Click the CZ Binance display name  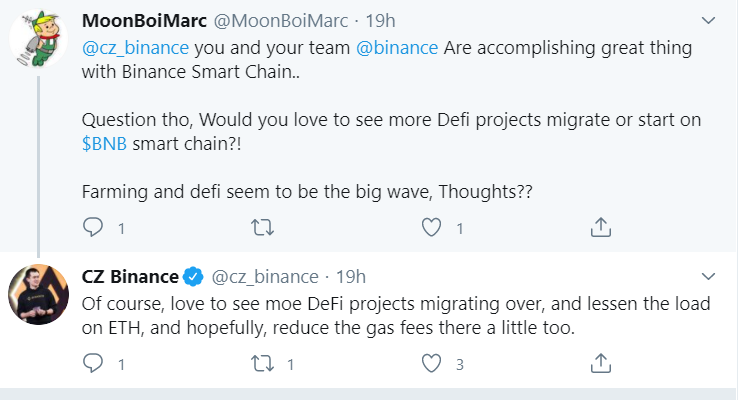pyautogui.click(x=129, y=276)
